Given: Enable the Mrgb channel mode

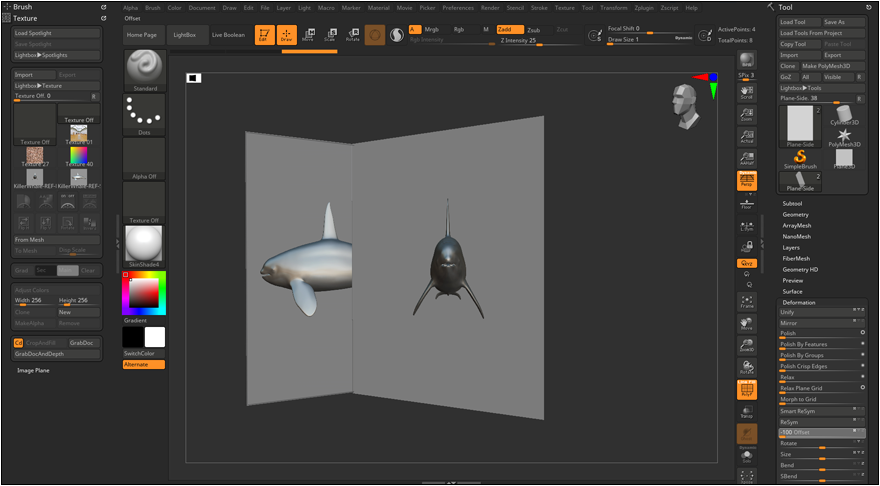Looking at the screenshot, I should pos(432,30).
